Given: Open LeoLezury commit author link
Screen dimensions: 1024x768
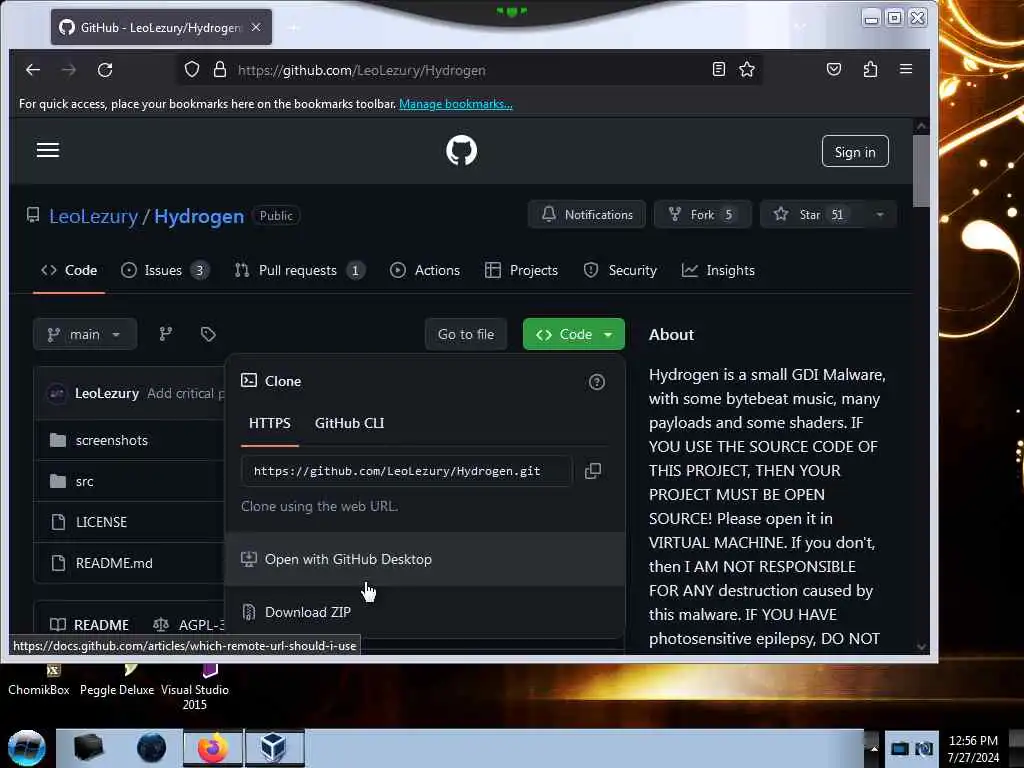Looking at the screenshot, I should [x=106, y=393].
